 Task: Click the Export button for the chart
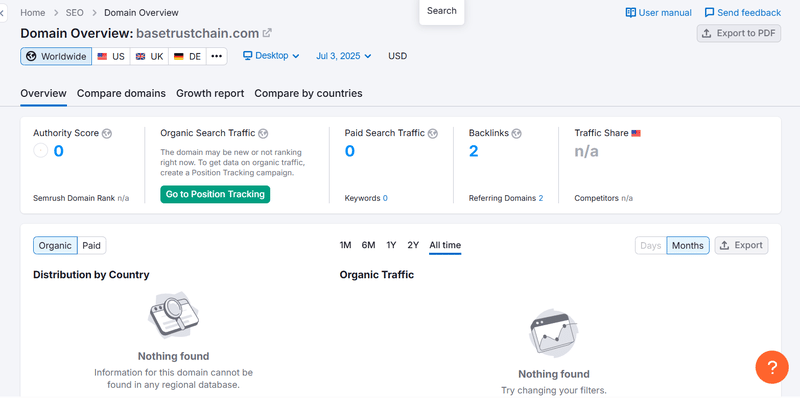pos(741,245)
